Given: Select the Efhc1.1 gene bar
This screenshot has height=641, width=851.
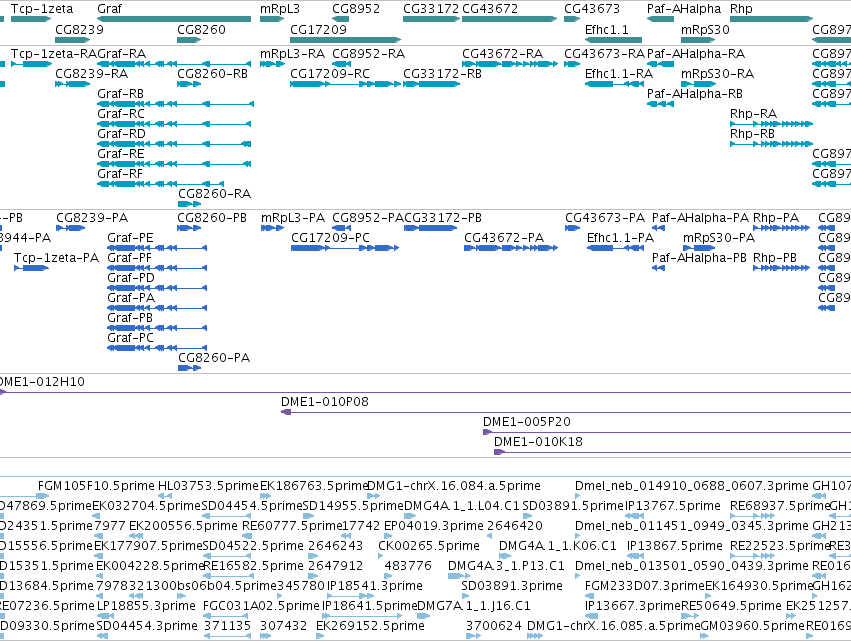Looking at the screenshot, I should [x=613, y=40].
